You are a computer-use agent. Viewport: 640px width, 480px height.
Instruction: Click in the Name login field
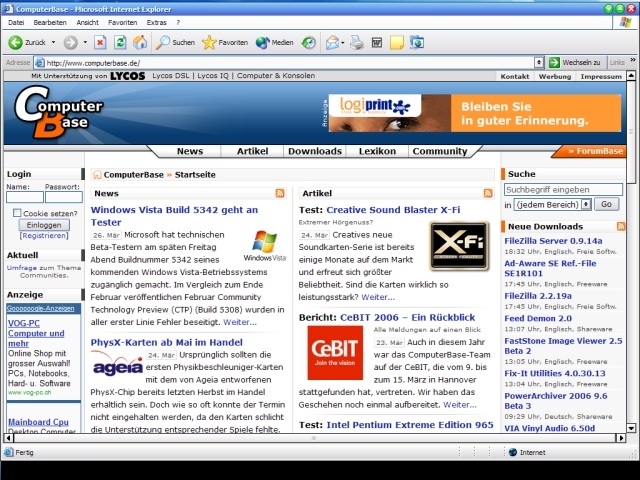[x=25, y=198]
